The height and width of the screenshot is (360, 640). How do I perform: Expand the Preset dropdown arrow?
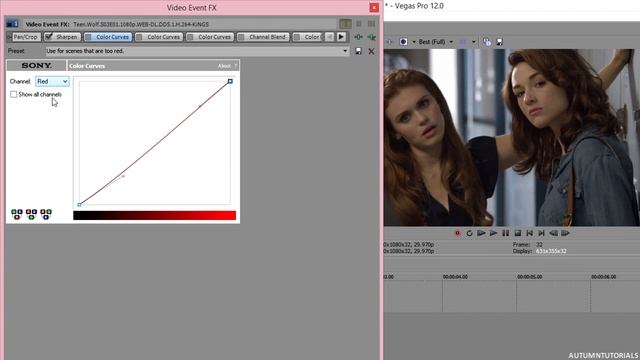(x=345, y=51)
